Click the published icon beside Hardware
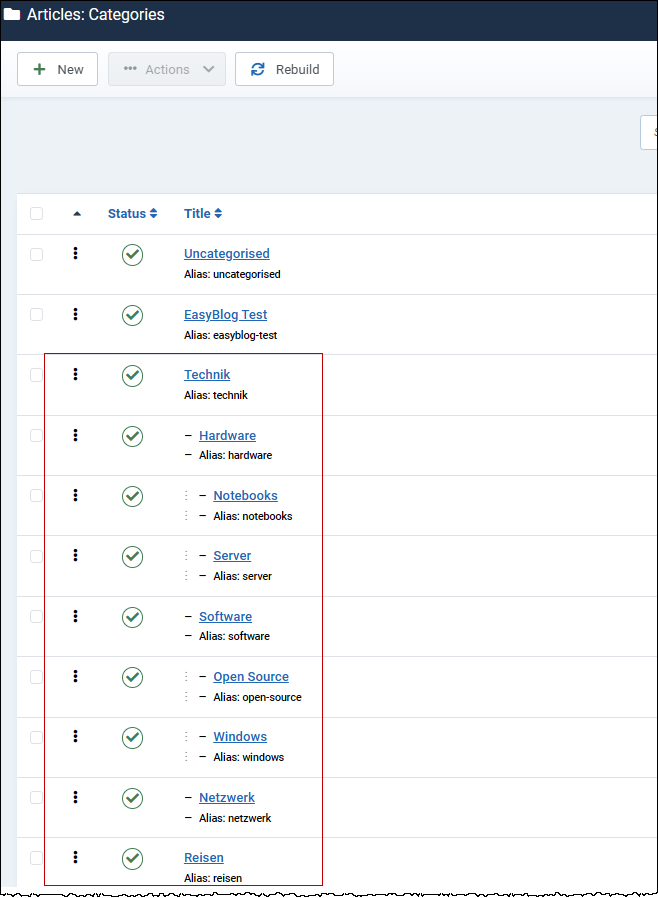Viewport: 658px width, 898px height. pos(132,436)
